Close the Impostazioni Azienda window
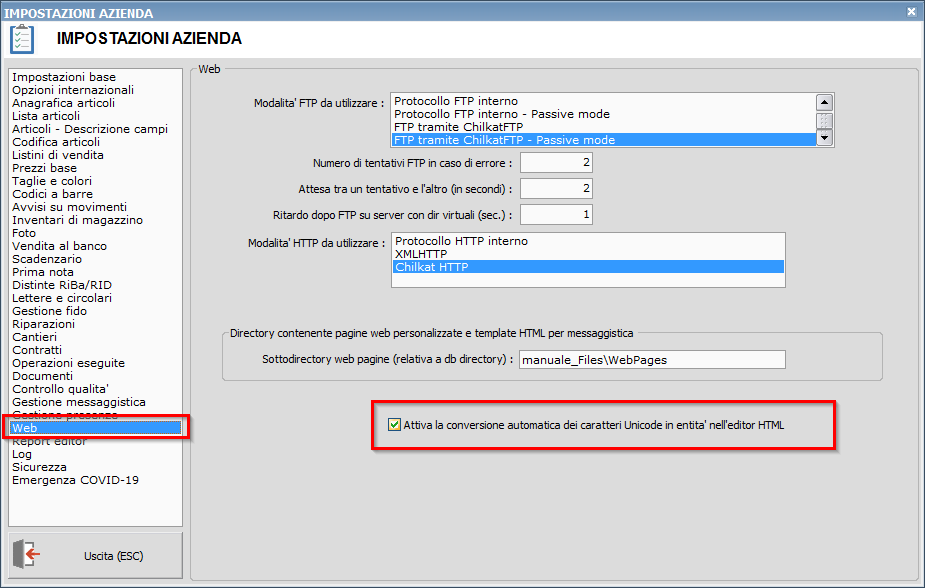The image size is (925, 588). [x=911, y=12]
